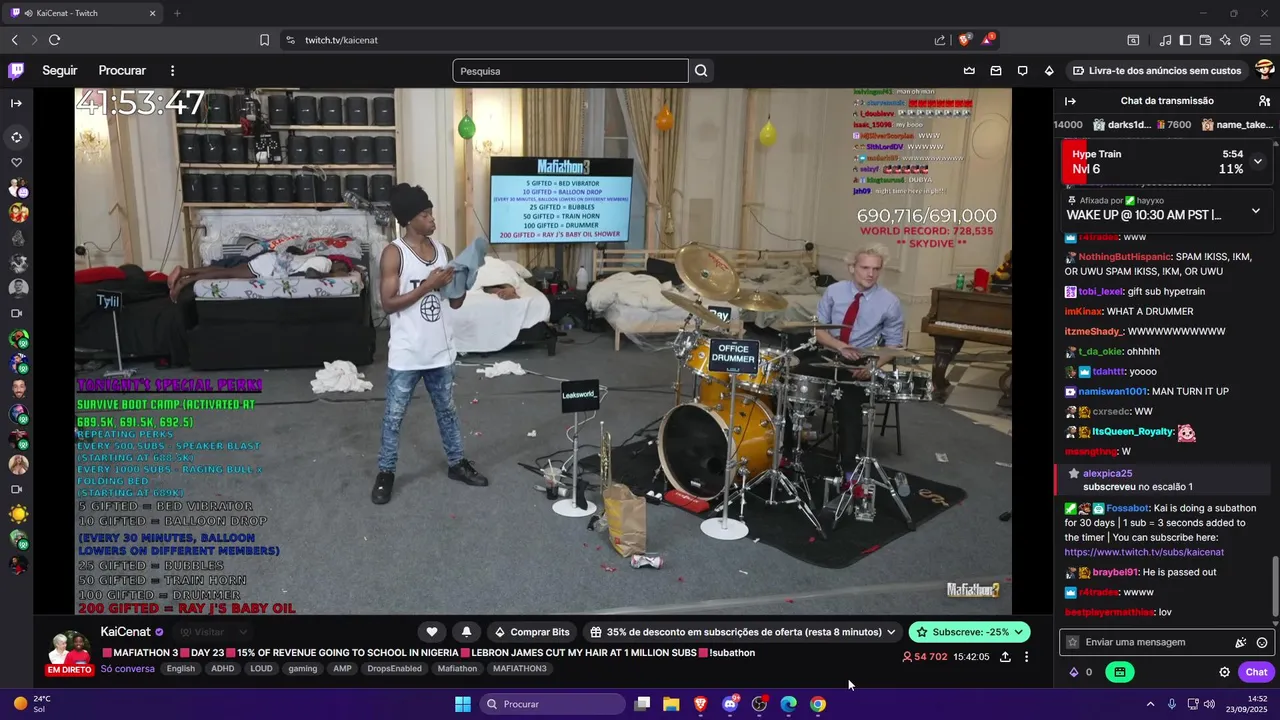The height and width of the screenshot is (720, 1280).
Task: Open chat community users list icon
Action: click(x=1264, y=101)
